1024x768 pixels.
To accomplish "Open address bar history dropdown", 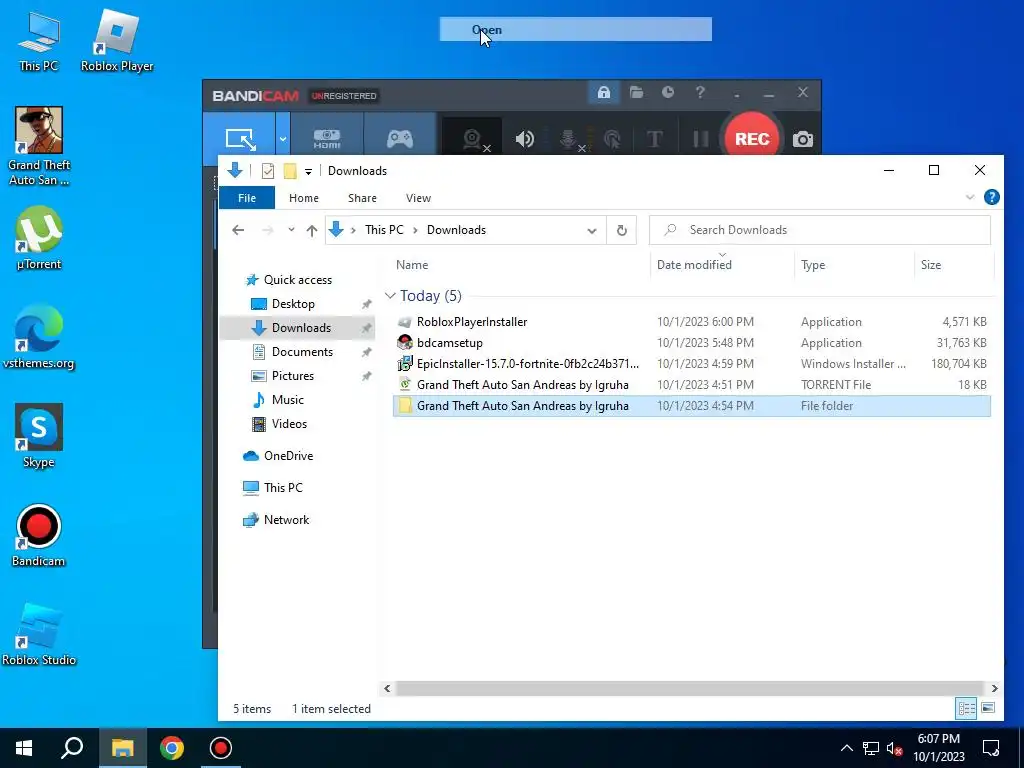I will click(592, 231).
